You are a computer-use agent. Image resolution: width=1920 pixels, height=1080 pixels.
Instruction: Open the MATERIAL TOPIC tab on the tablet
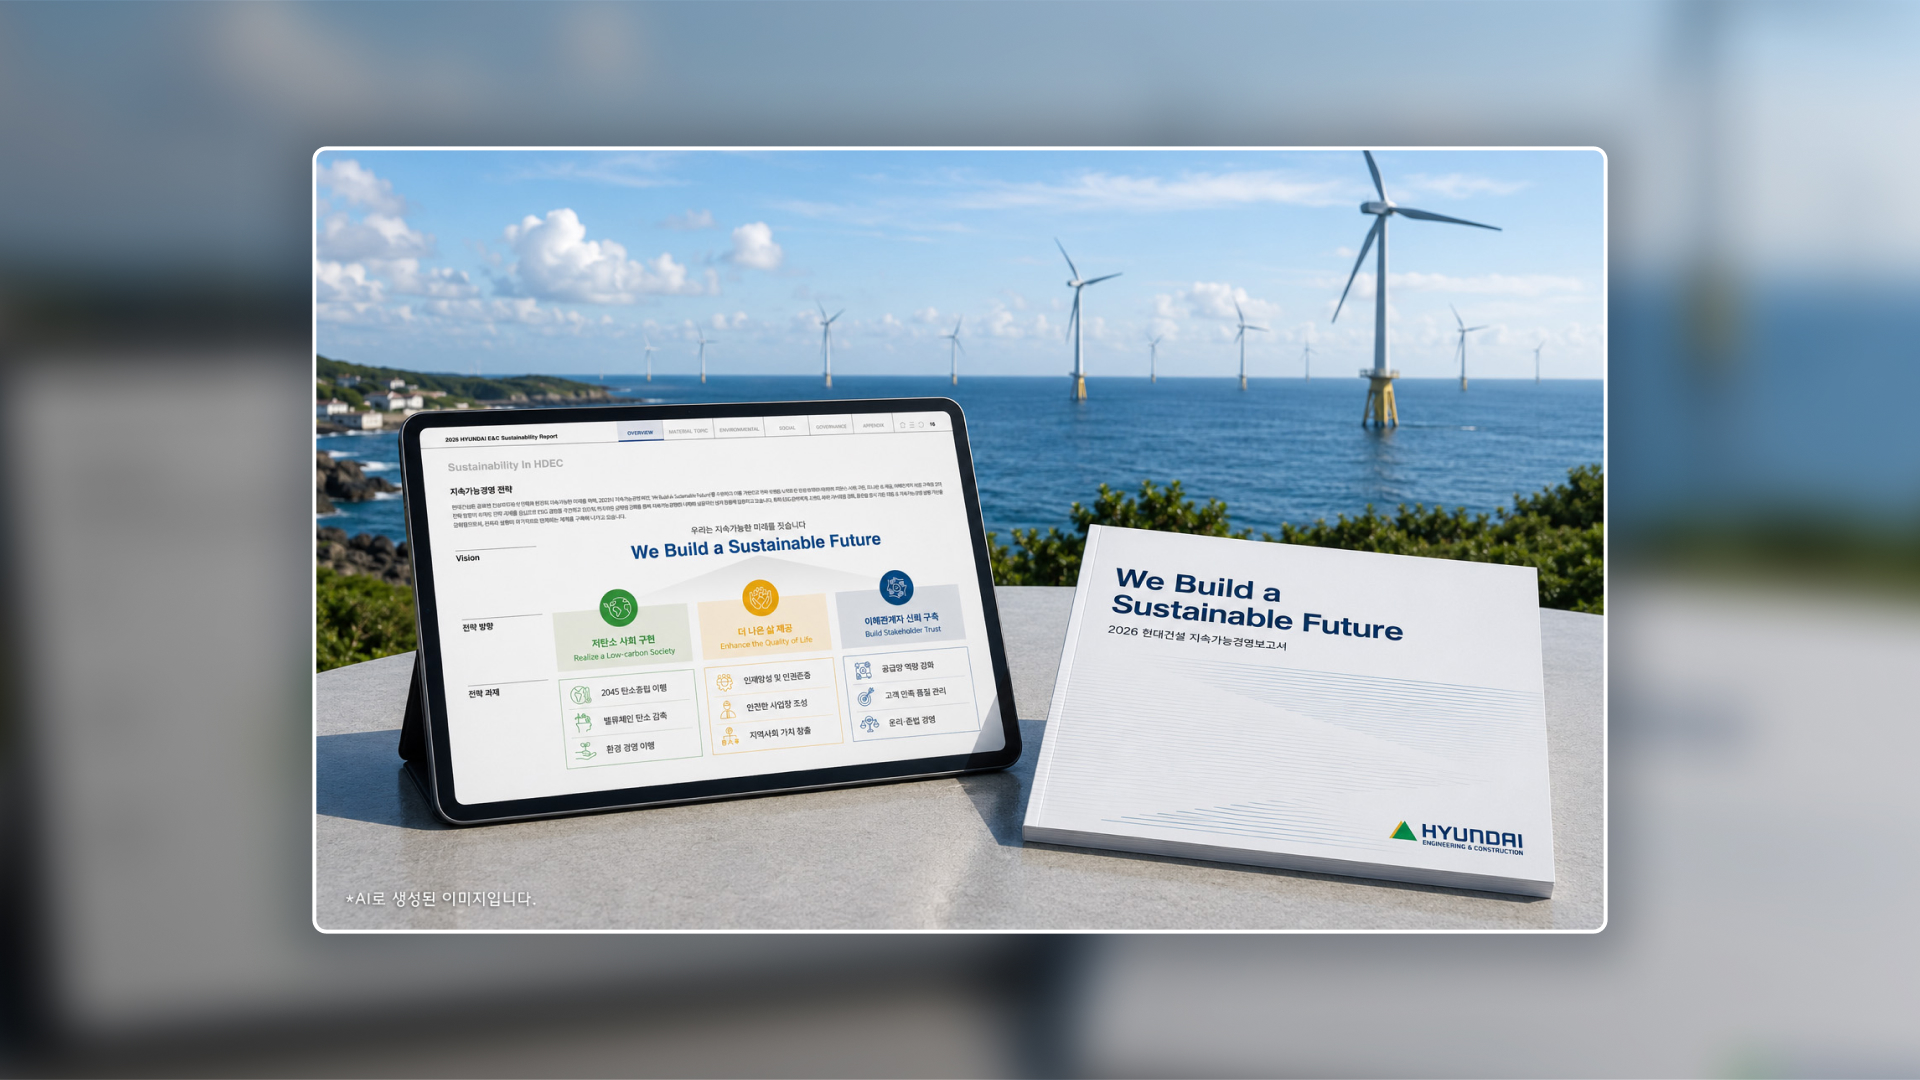click(x=688, y=431)
